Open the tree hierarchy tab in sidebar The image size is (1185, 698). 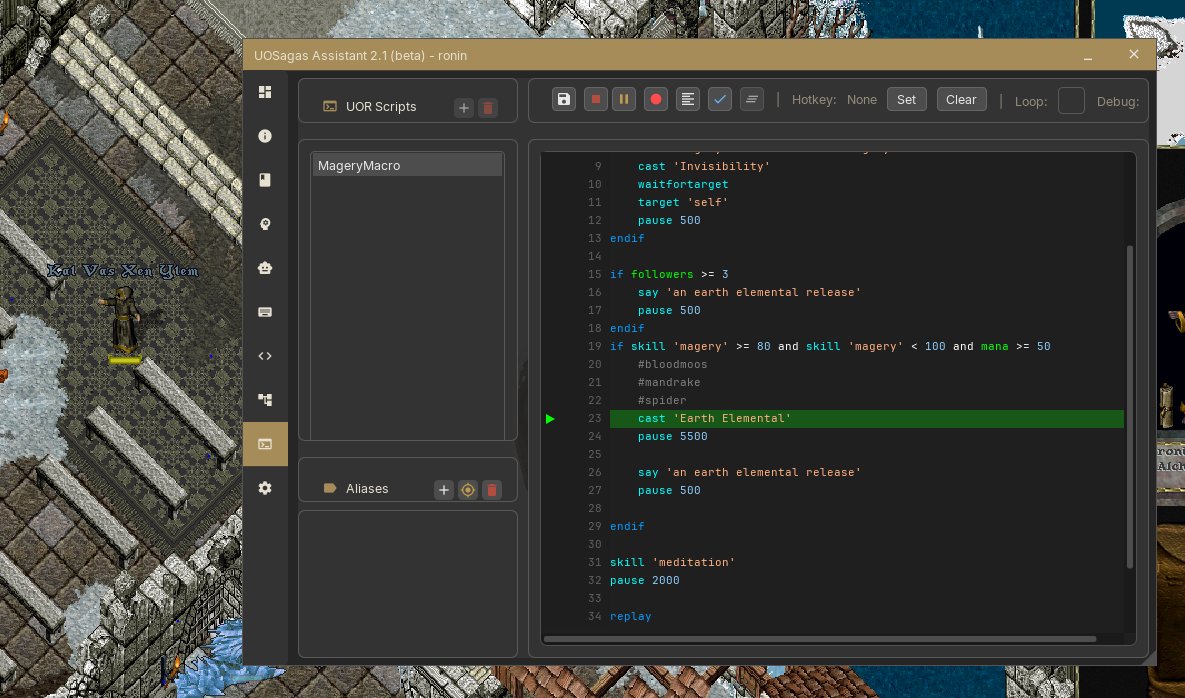point(265,400)
